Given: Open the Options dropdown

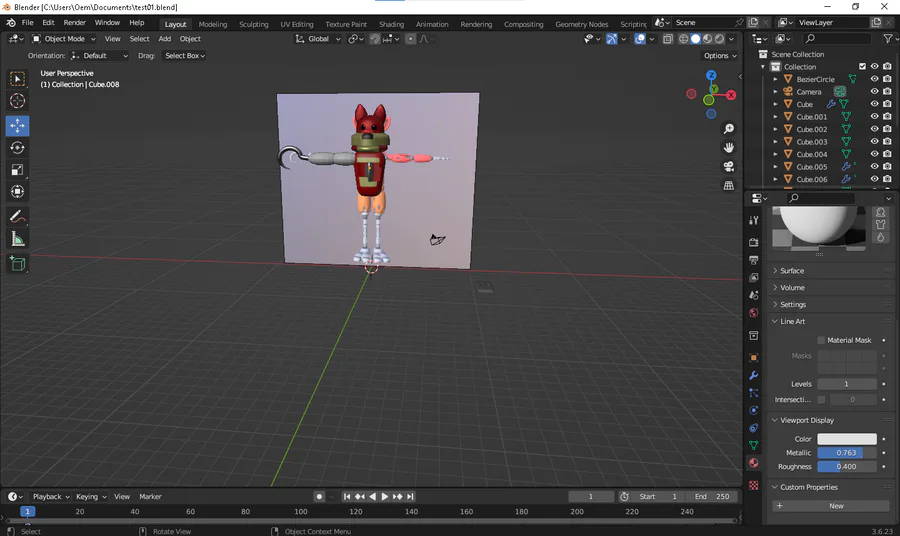Looking at the screenshot, I should pos(720,56).
